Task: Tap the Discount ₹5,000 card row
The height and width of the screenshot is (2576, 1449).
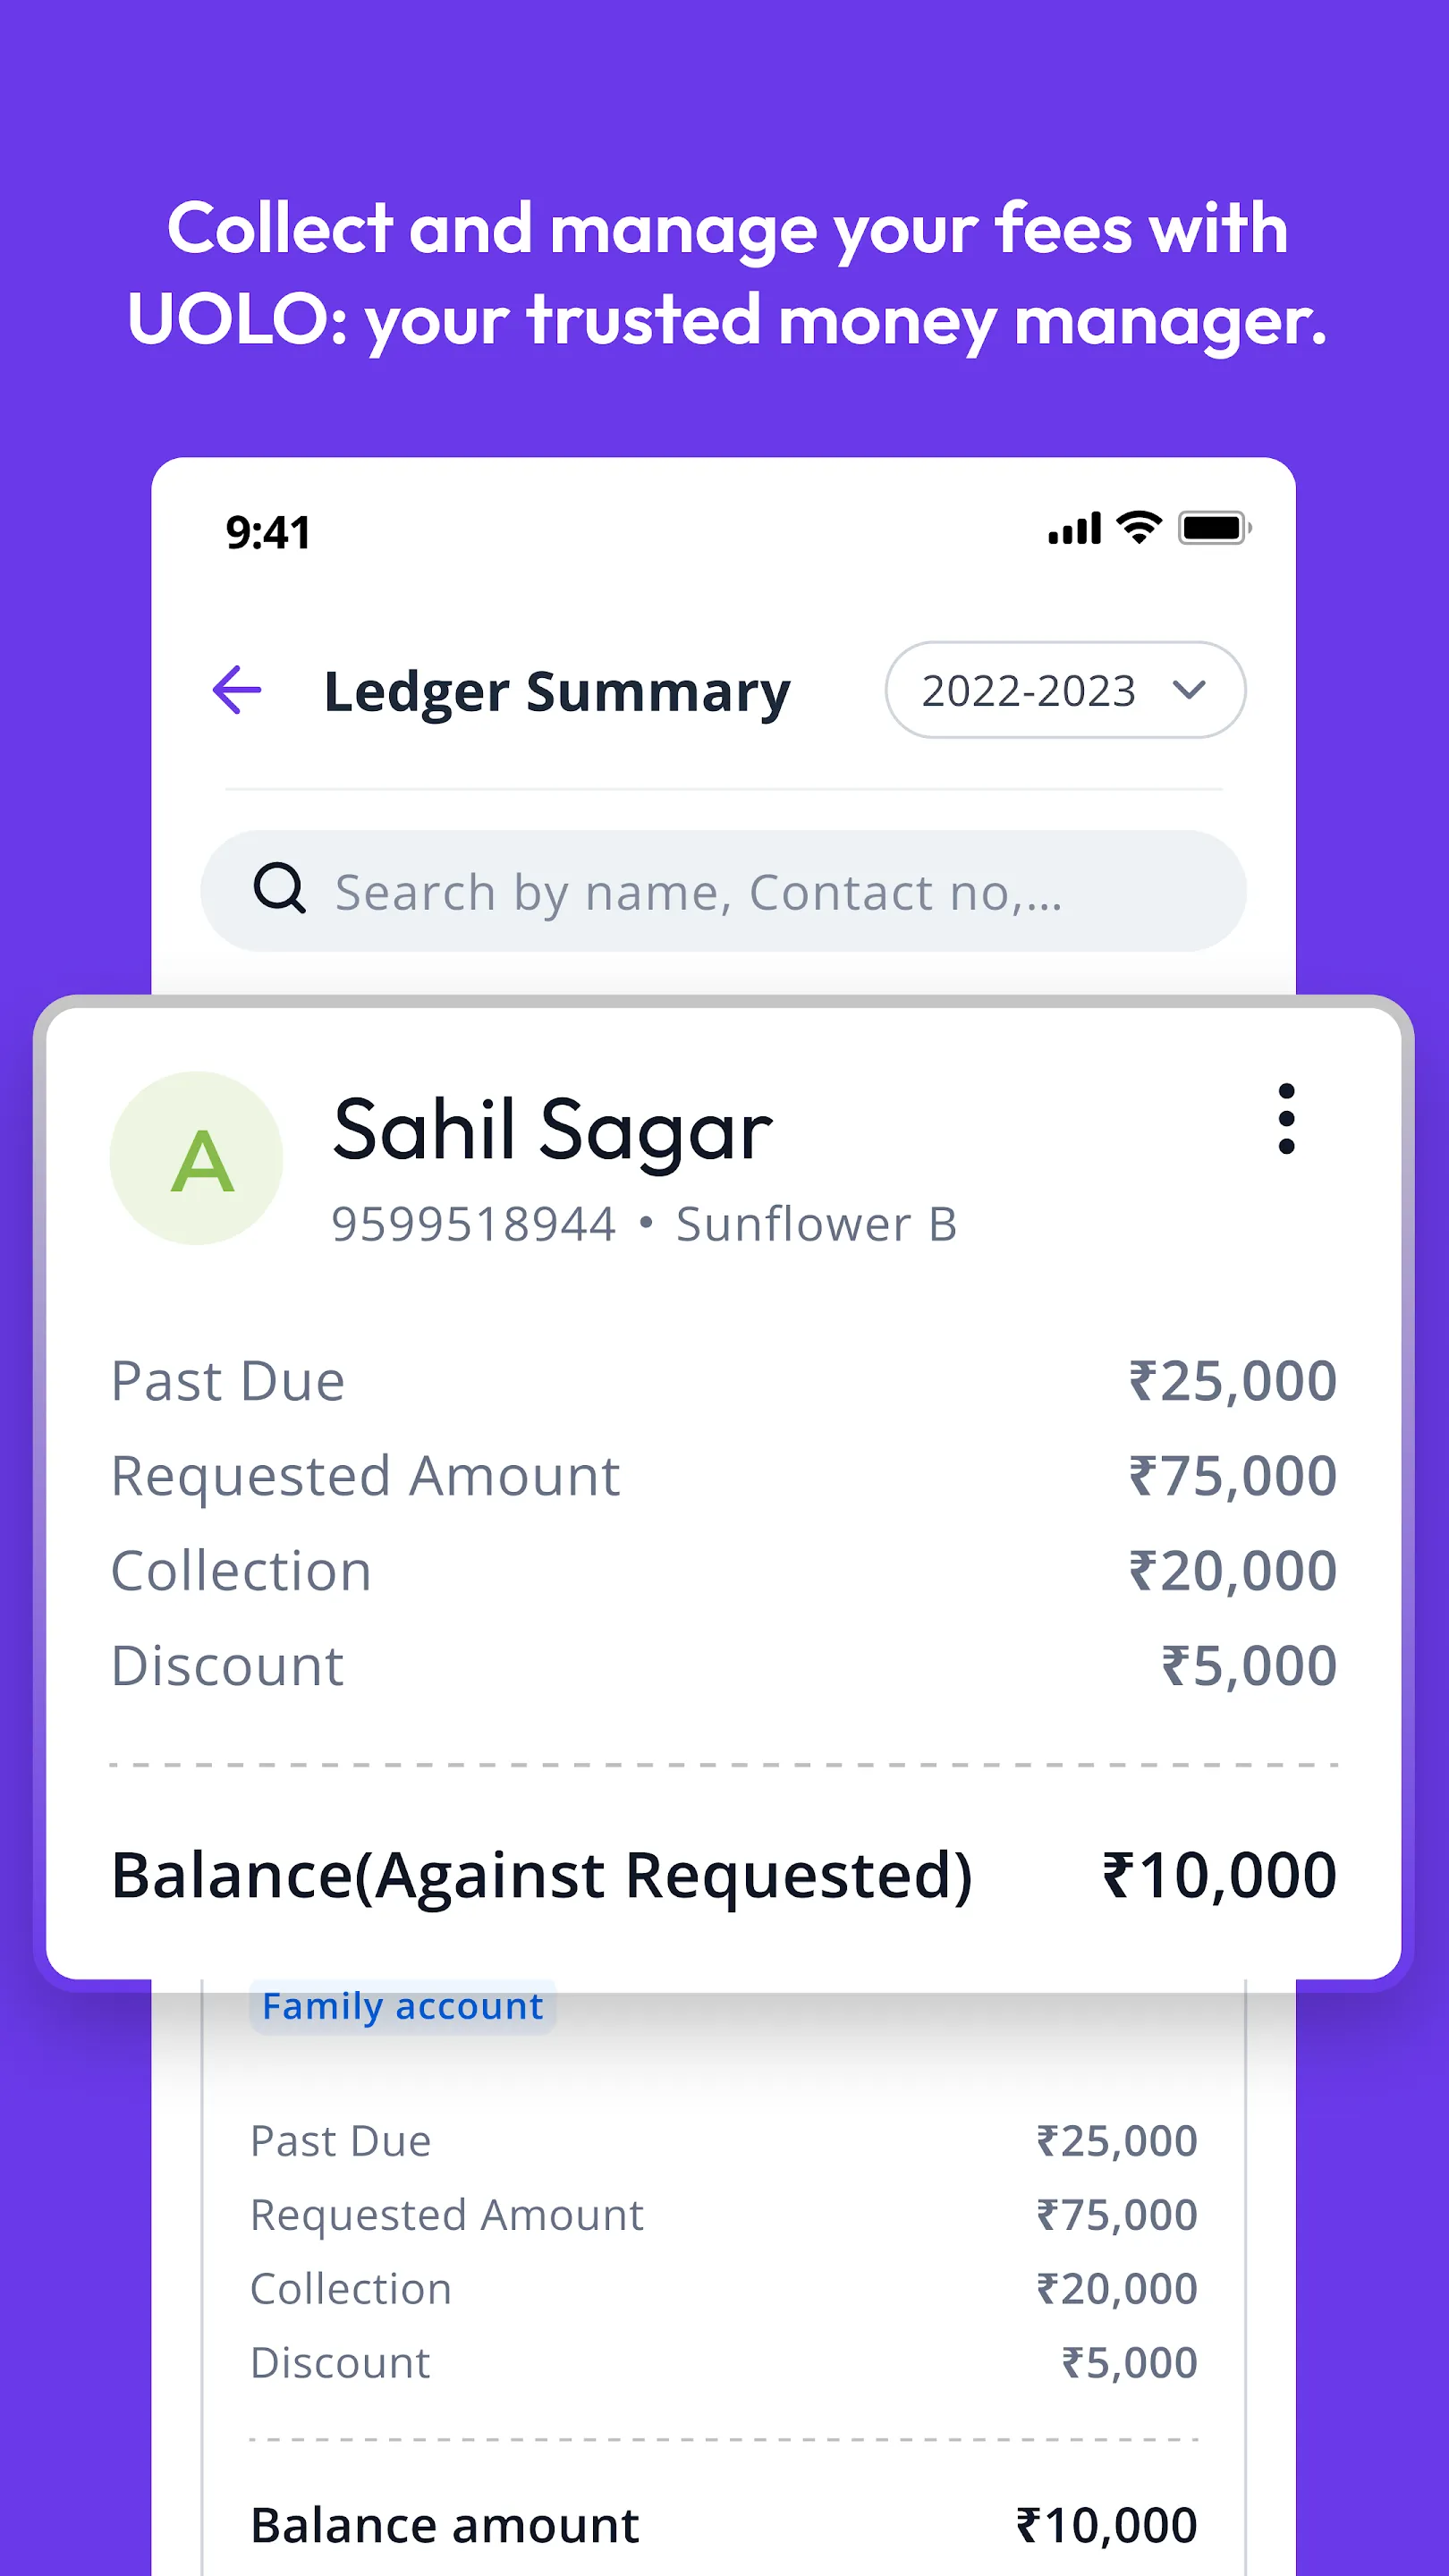Action: tap(722, 1666)
